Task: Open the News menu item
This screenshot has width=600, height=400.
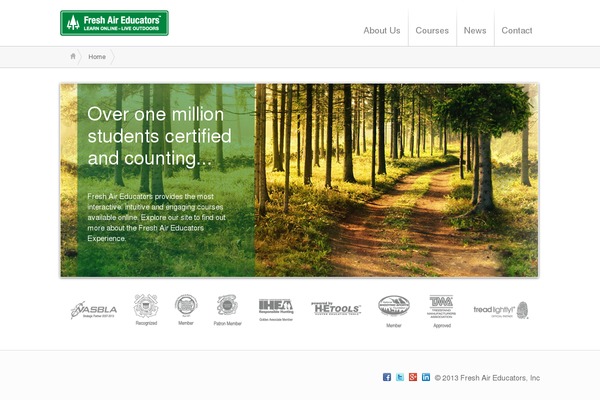Action: pos(475,31)
